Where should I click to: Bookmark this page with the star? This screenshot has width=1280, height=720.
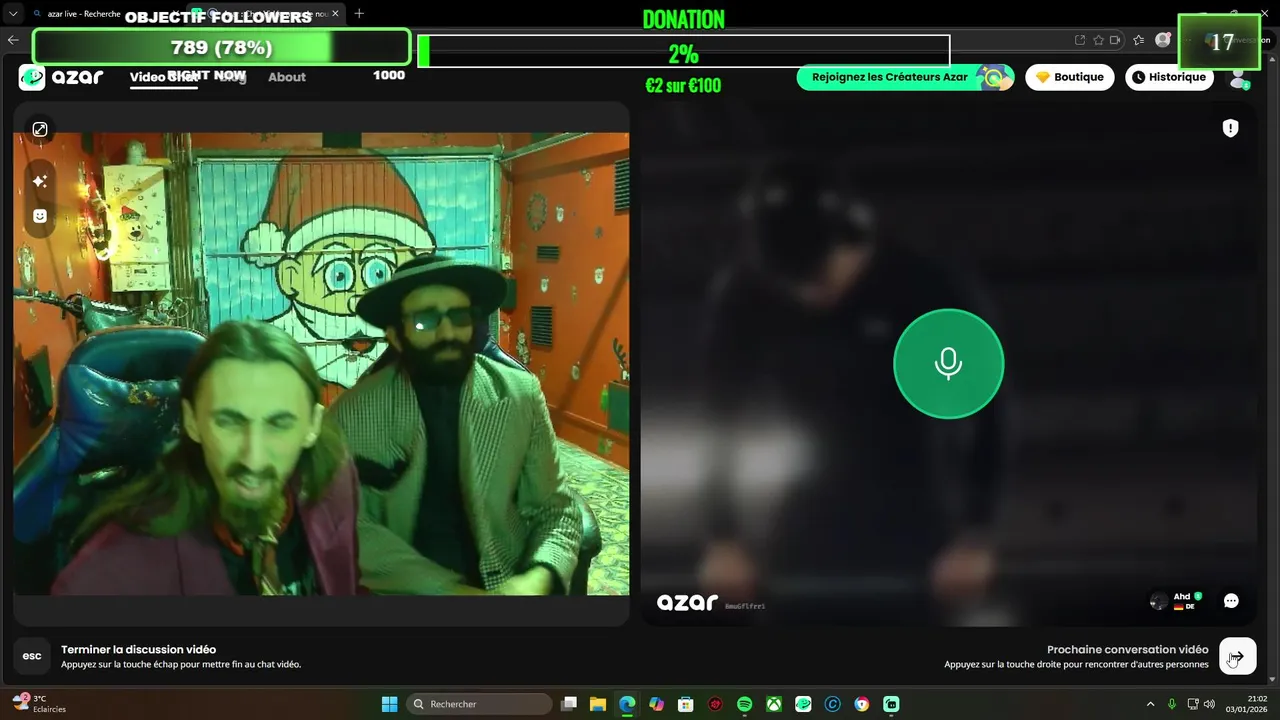point(1098,40)
